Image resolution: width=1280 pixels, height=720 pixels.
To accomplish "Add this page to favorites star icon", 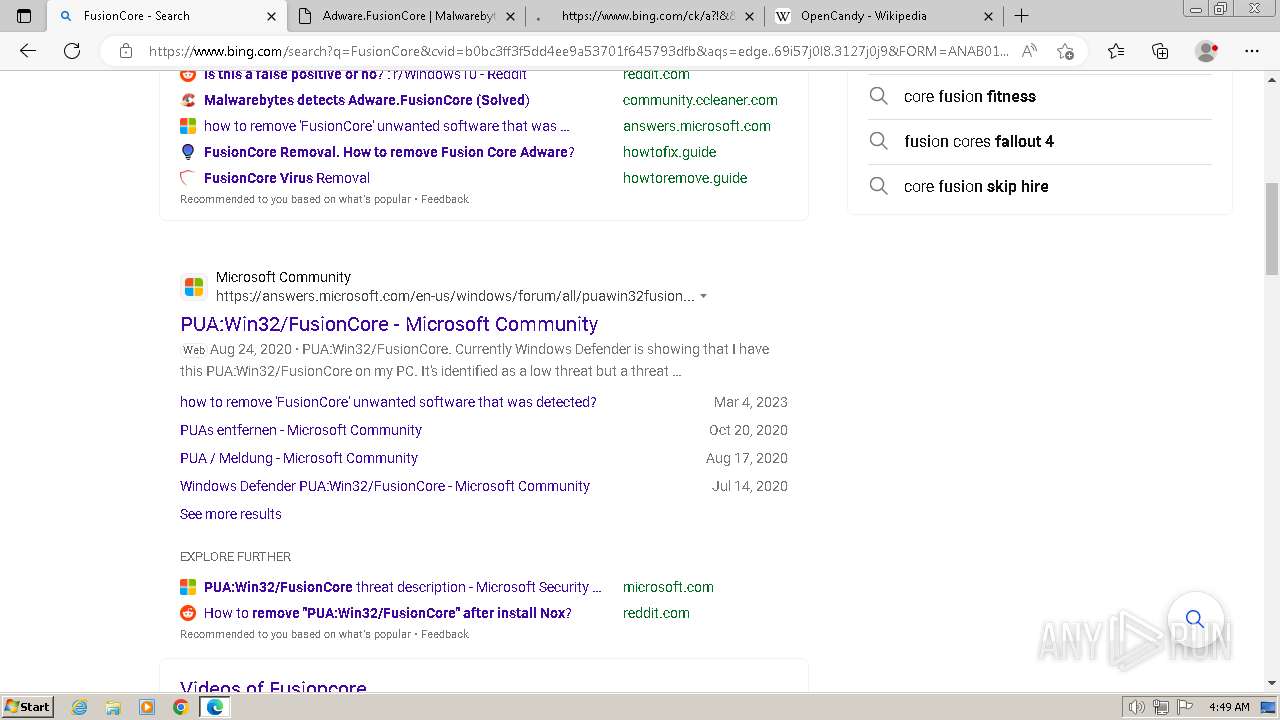I will (x=1065, y=51).
